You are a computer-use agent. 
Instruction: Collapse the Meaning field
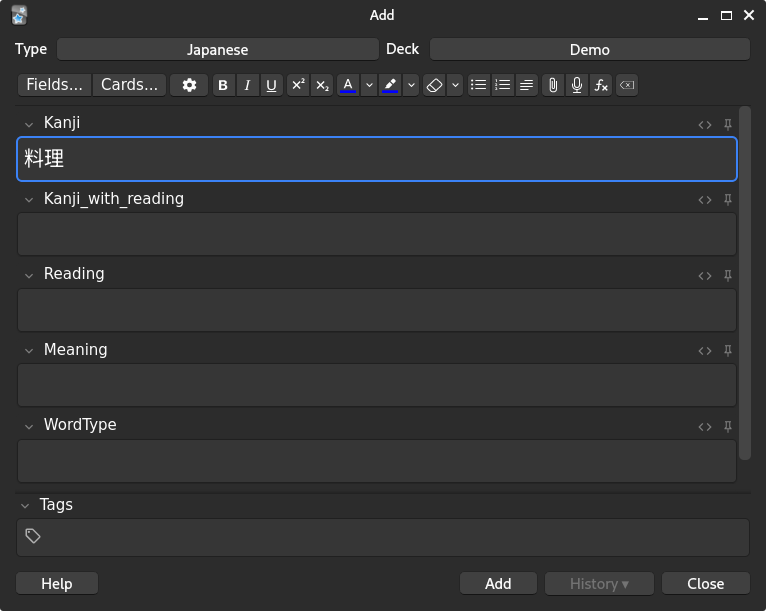(29, 350)
